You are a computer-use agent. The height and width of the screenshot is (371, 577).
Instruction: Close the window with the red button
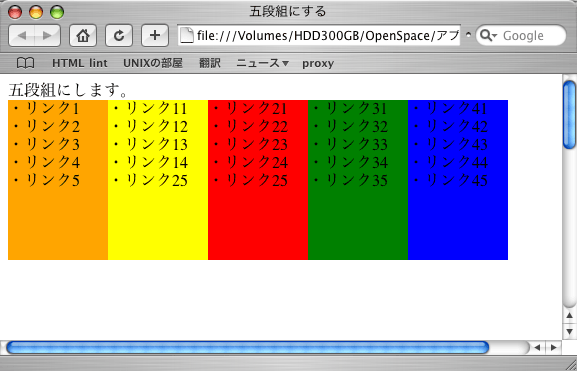tap(15, 12)
